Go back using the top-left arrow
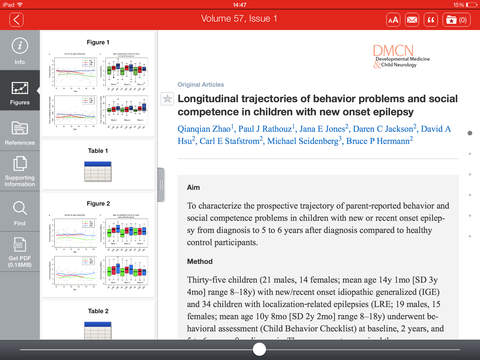 pyautogui.click(x=16, y=20)
